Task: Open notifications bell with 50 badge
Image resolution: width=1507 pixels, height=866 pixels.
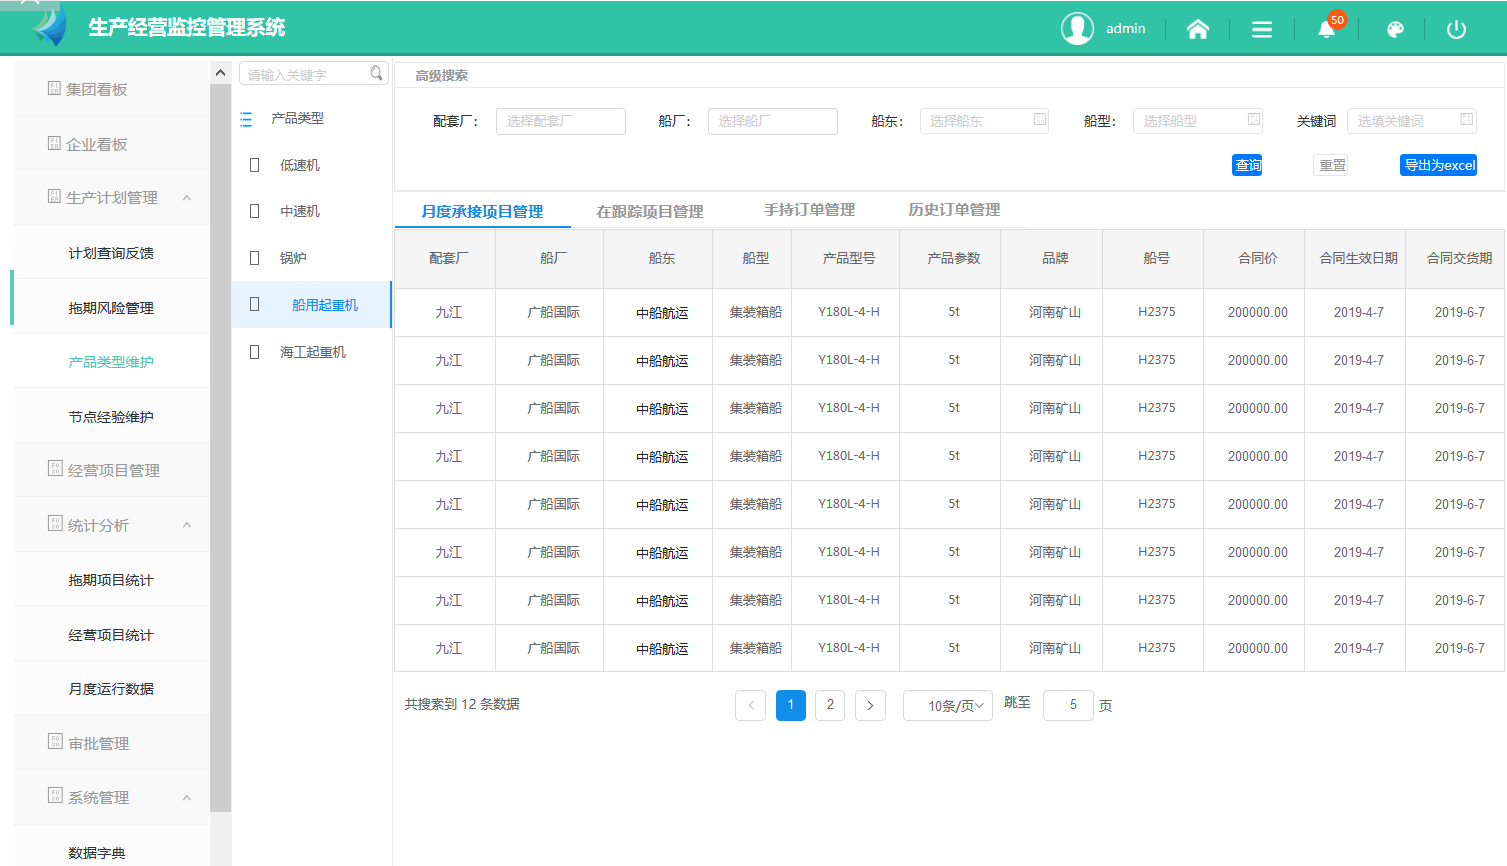Action: [x=1327, y=29]
